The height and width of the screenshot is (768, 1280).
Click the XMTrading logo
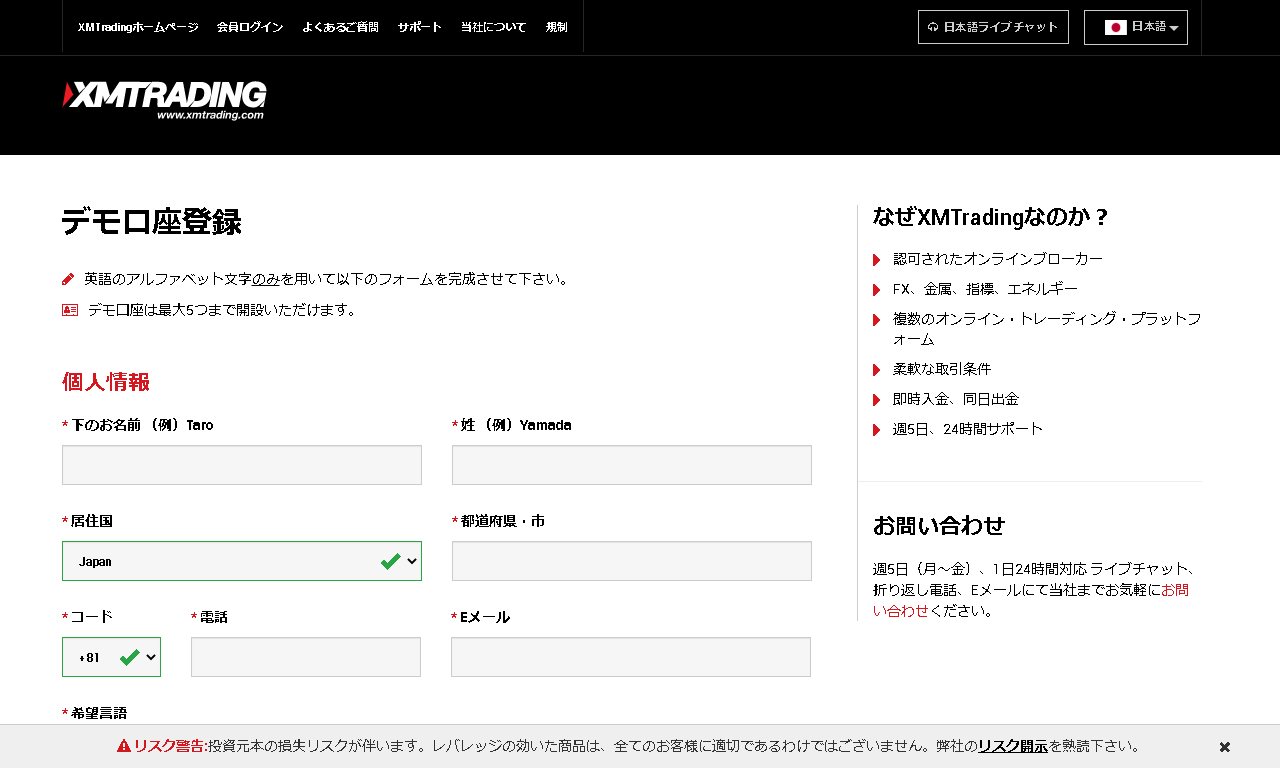pyautogui.click(x=165, y=101)
